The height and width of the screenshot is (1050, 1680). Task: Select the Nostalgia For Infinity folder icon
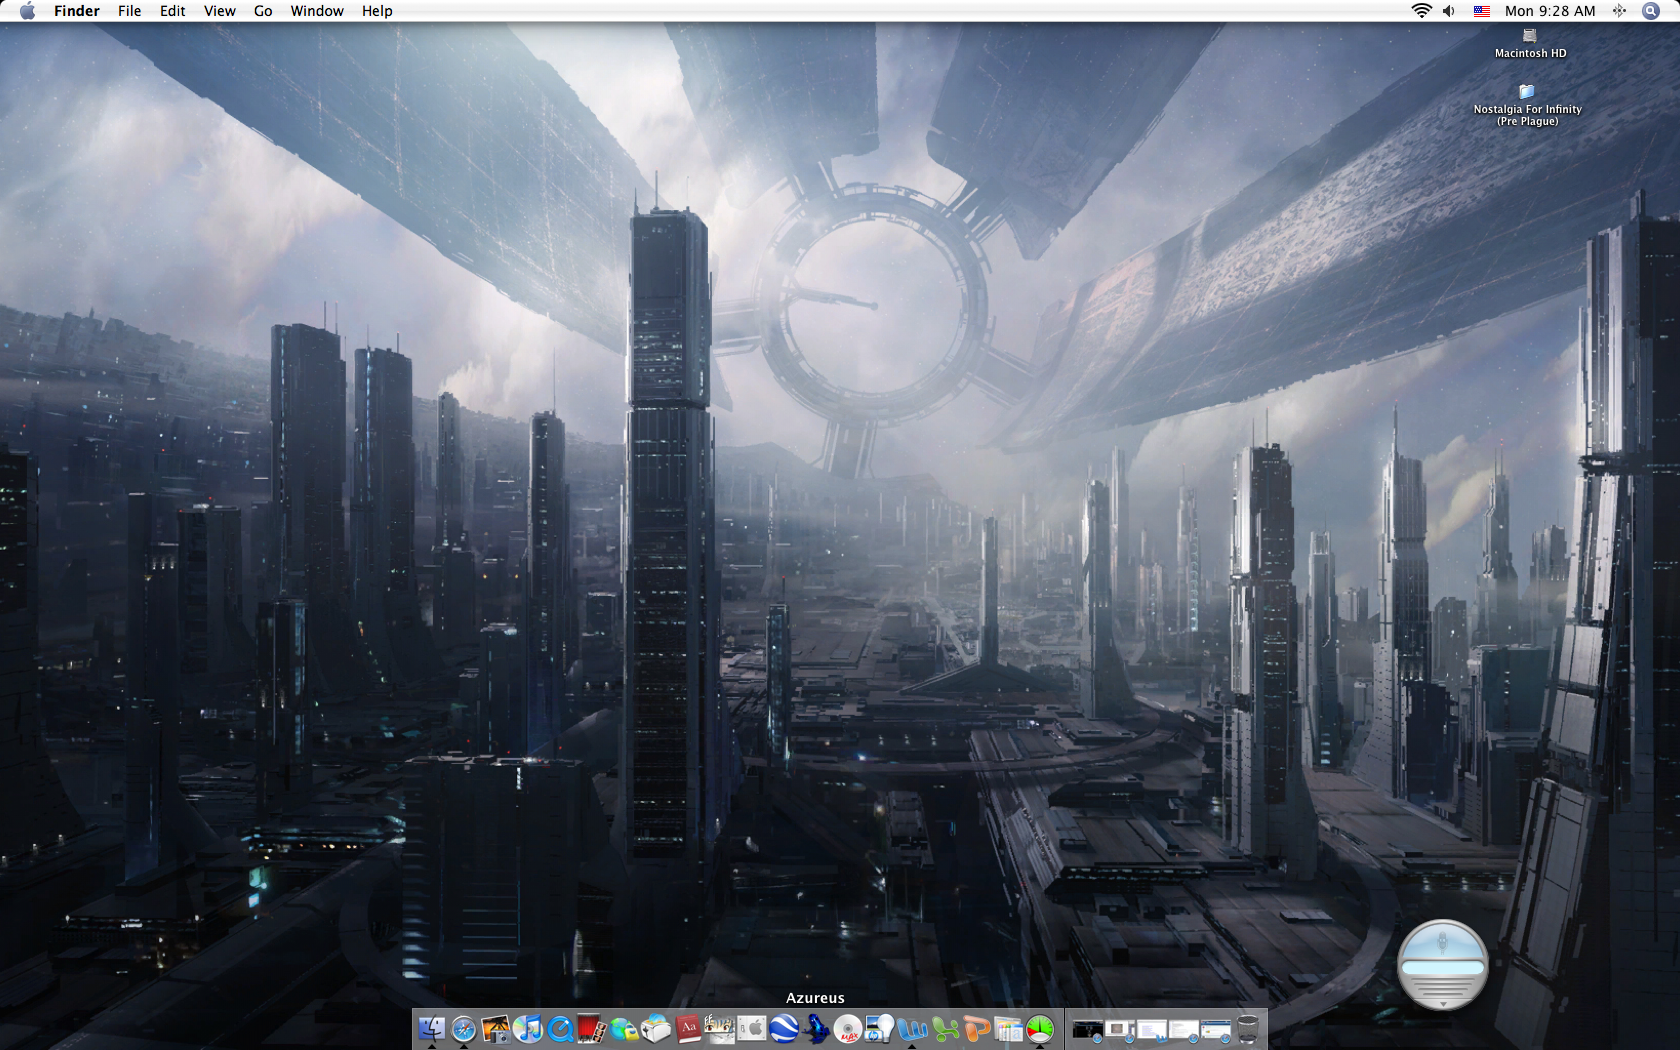(1527, 91)
